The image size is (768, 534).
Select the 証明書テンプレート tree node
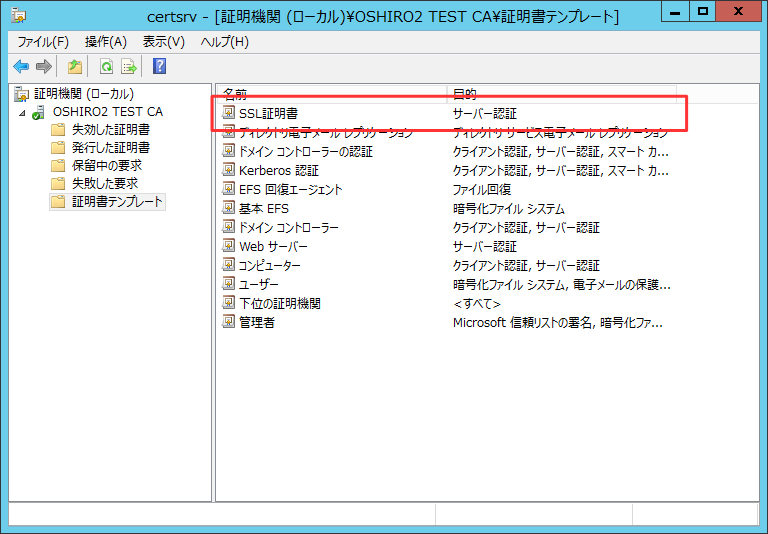117,202
